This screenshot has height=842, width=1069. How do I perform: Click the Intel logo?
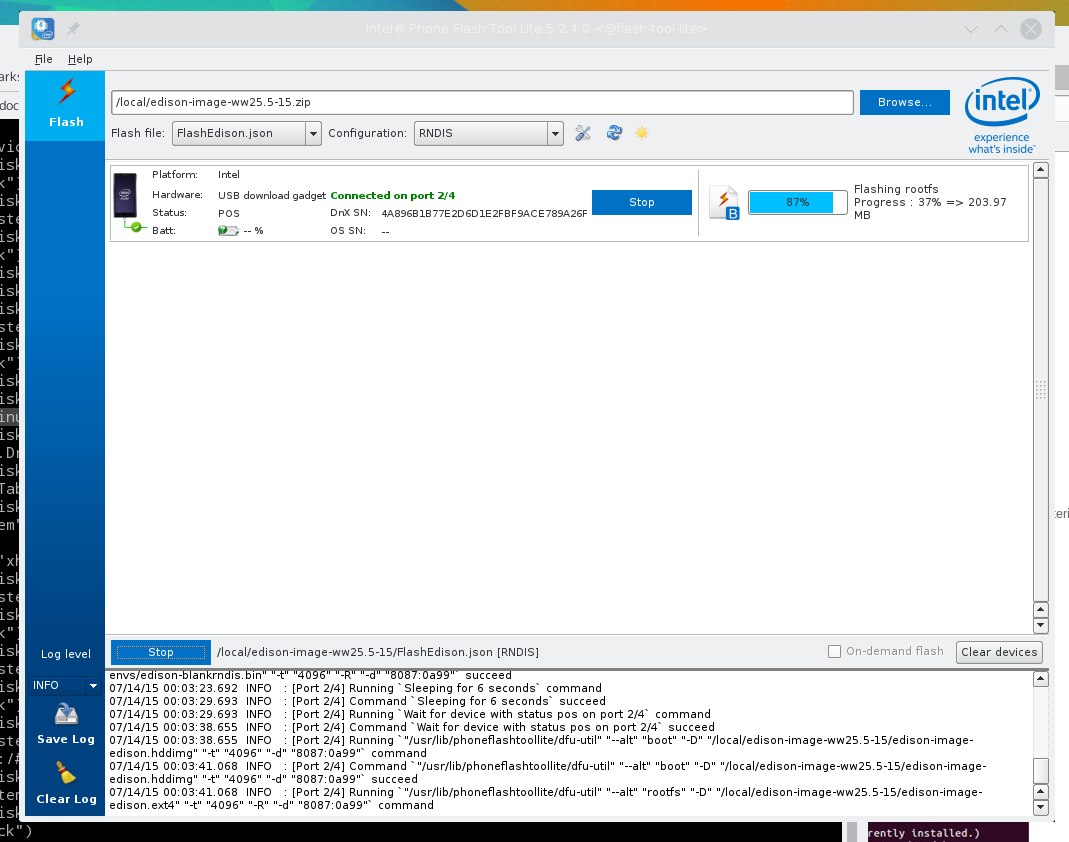tap(1002, 115)
